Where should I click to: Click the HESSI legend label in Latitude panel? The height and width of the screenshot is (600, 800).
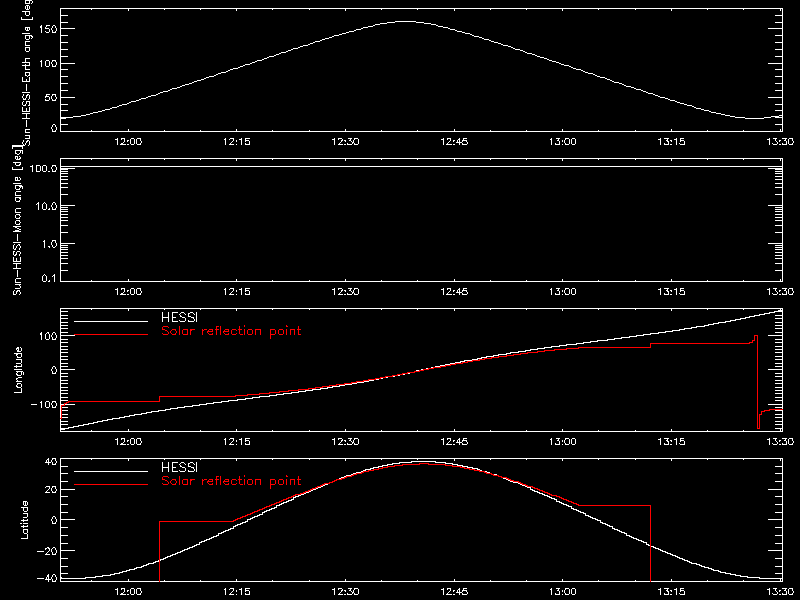[179, 468]
